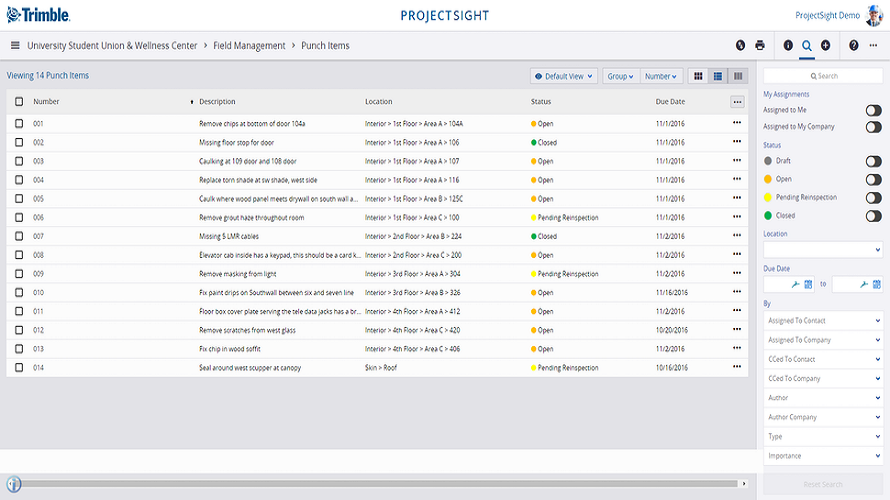Open the top toolbar more options ellipsis
This screenshot has width=890, height=500.
[873, 45]
